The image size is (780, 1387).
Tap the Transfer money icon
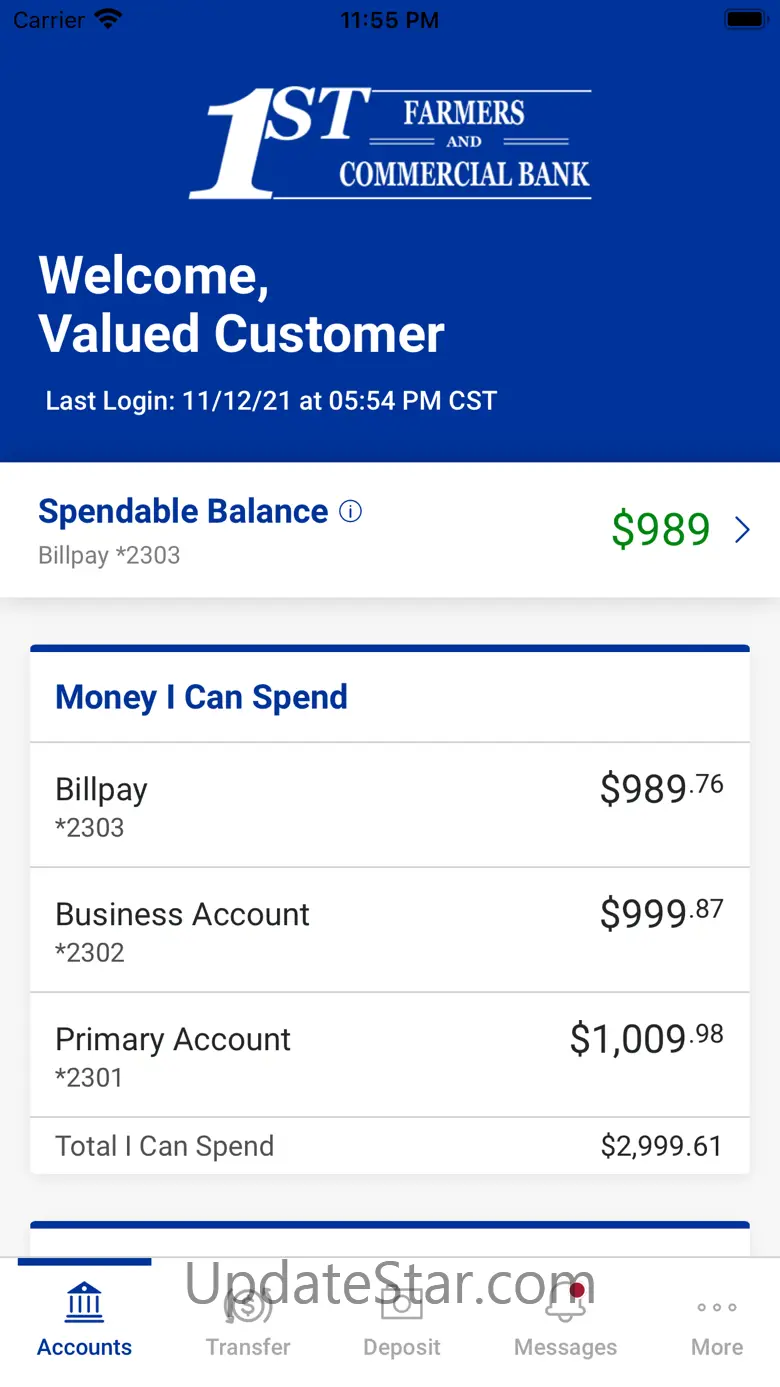(248, 1304)
